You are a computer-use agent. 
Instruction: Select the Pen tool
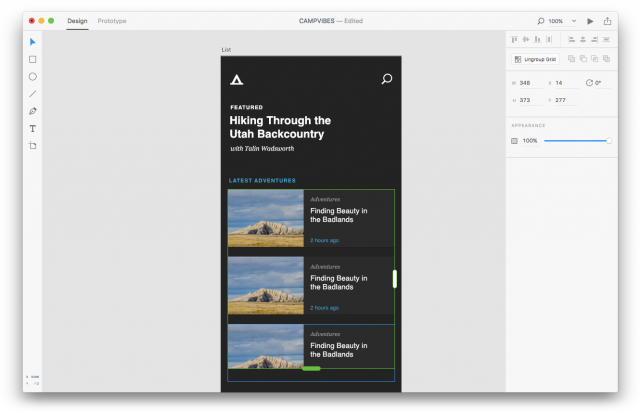(32, 111)
